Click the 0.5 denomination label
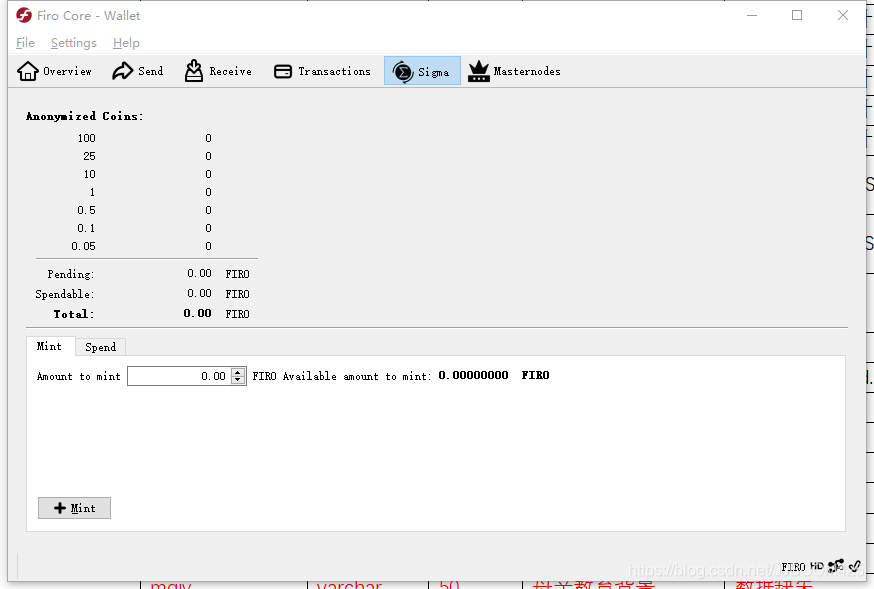This screenshot has height=589, width=874. point(86,210)
